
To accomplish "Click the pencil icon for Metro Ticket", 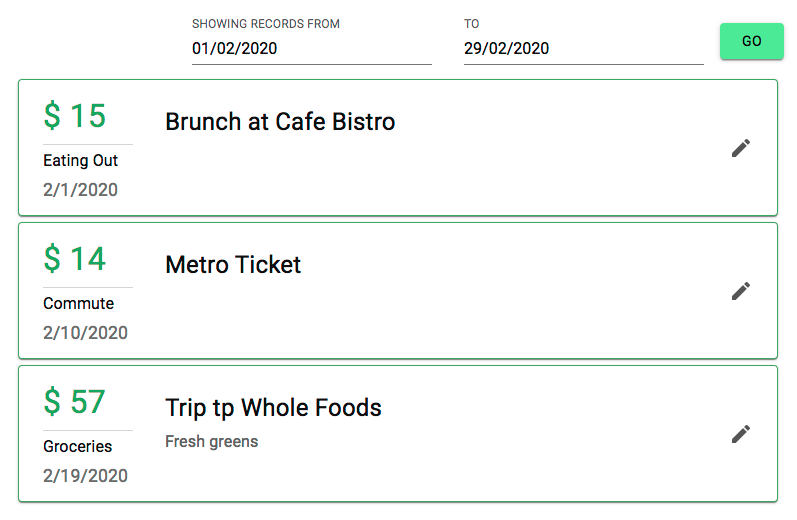I will (740, 291).
